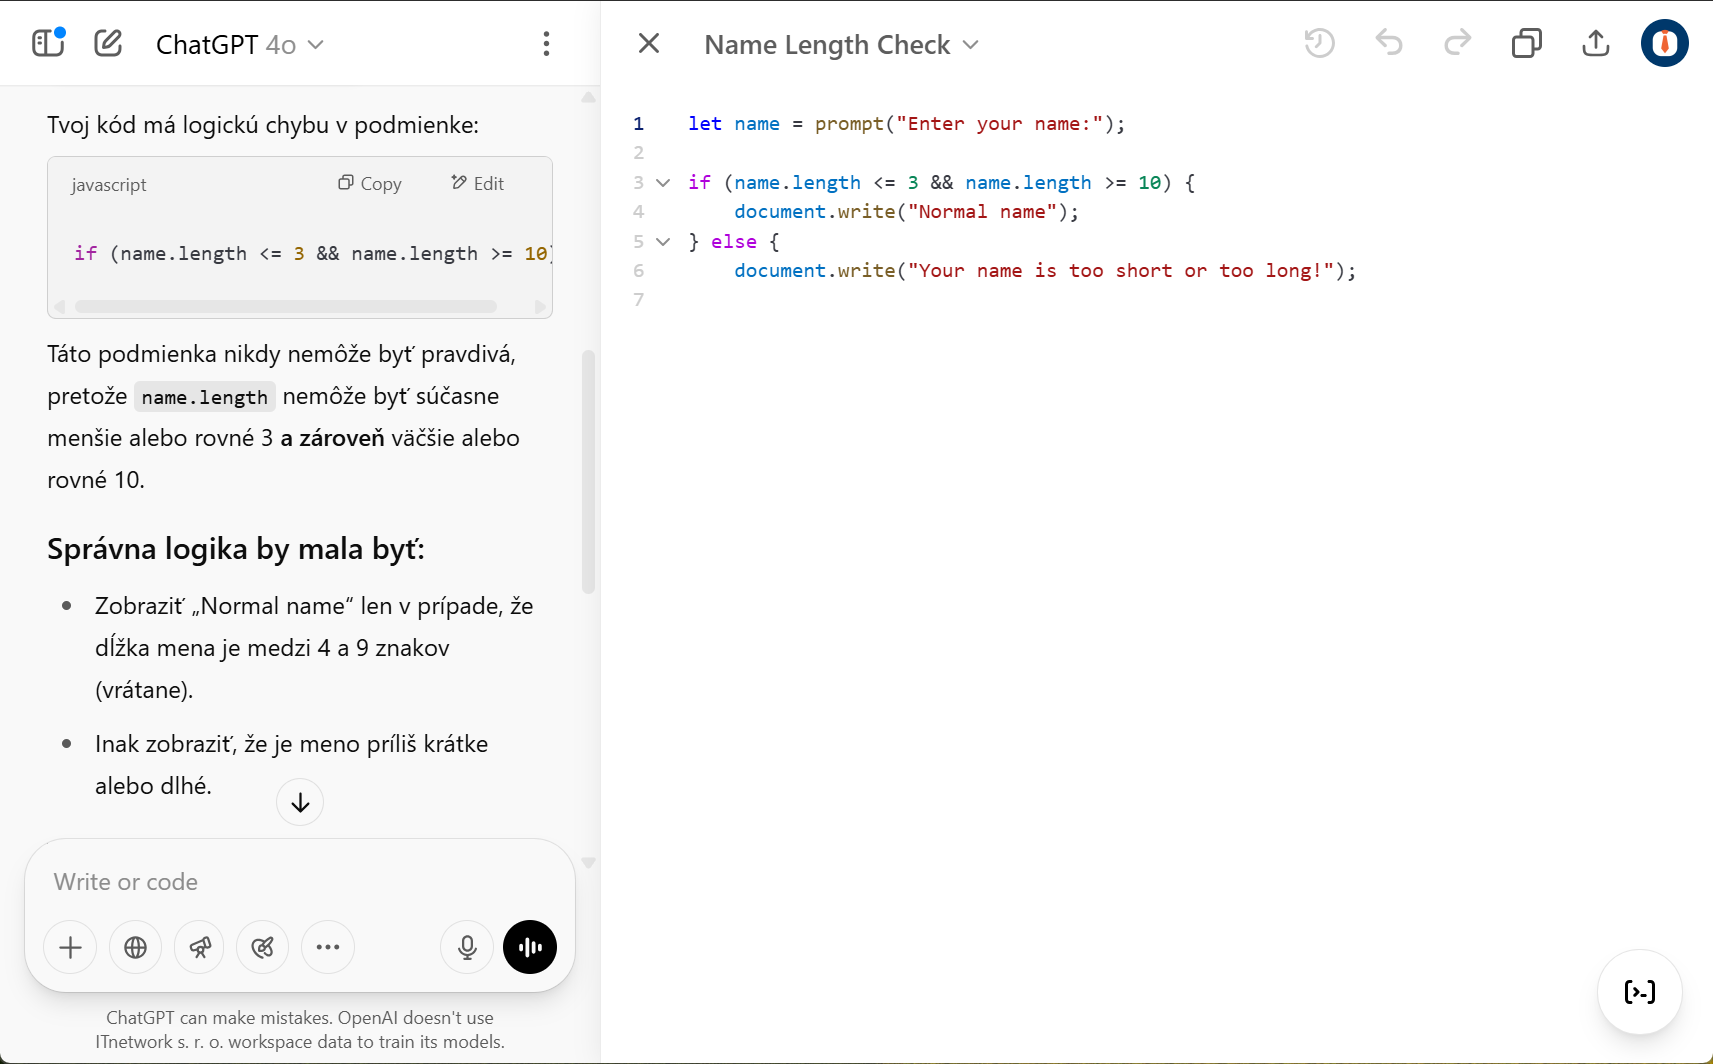The width and height of the screenshot is (1713, 1064).
Task: Collapse the else block on line 5
Action: (x=663, y=242)
